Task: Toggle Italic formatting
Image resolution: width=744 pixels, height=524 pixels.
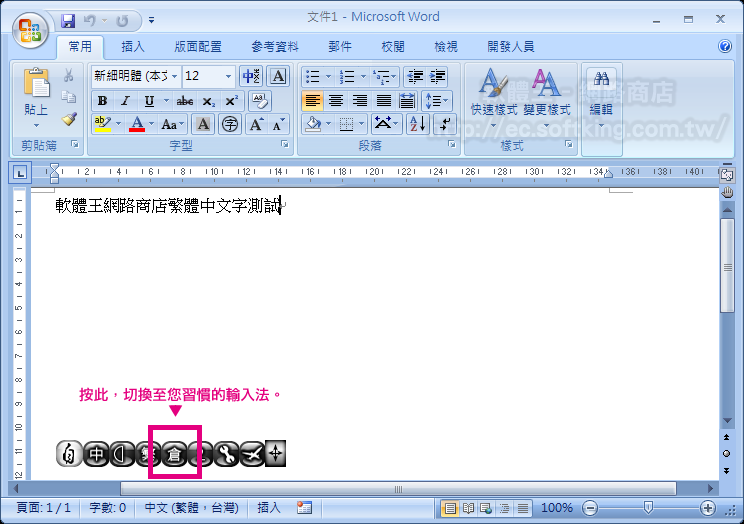Action: coord(125,101)
